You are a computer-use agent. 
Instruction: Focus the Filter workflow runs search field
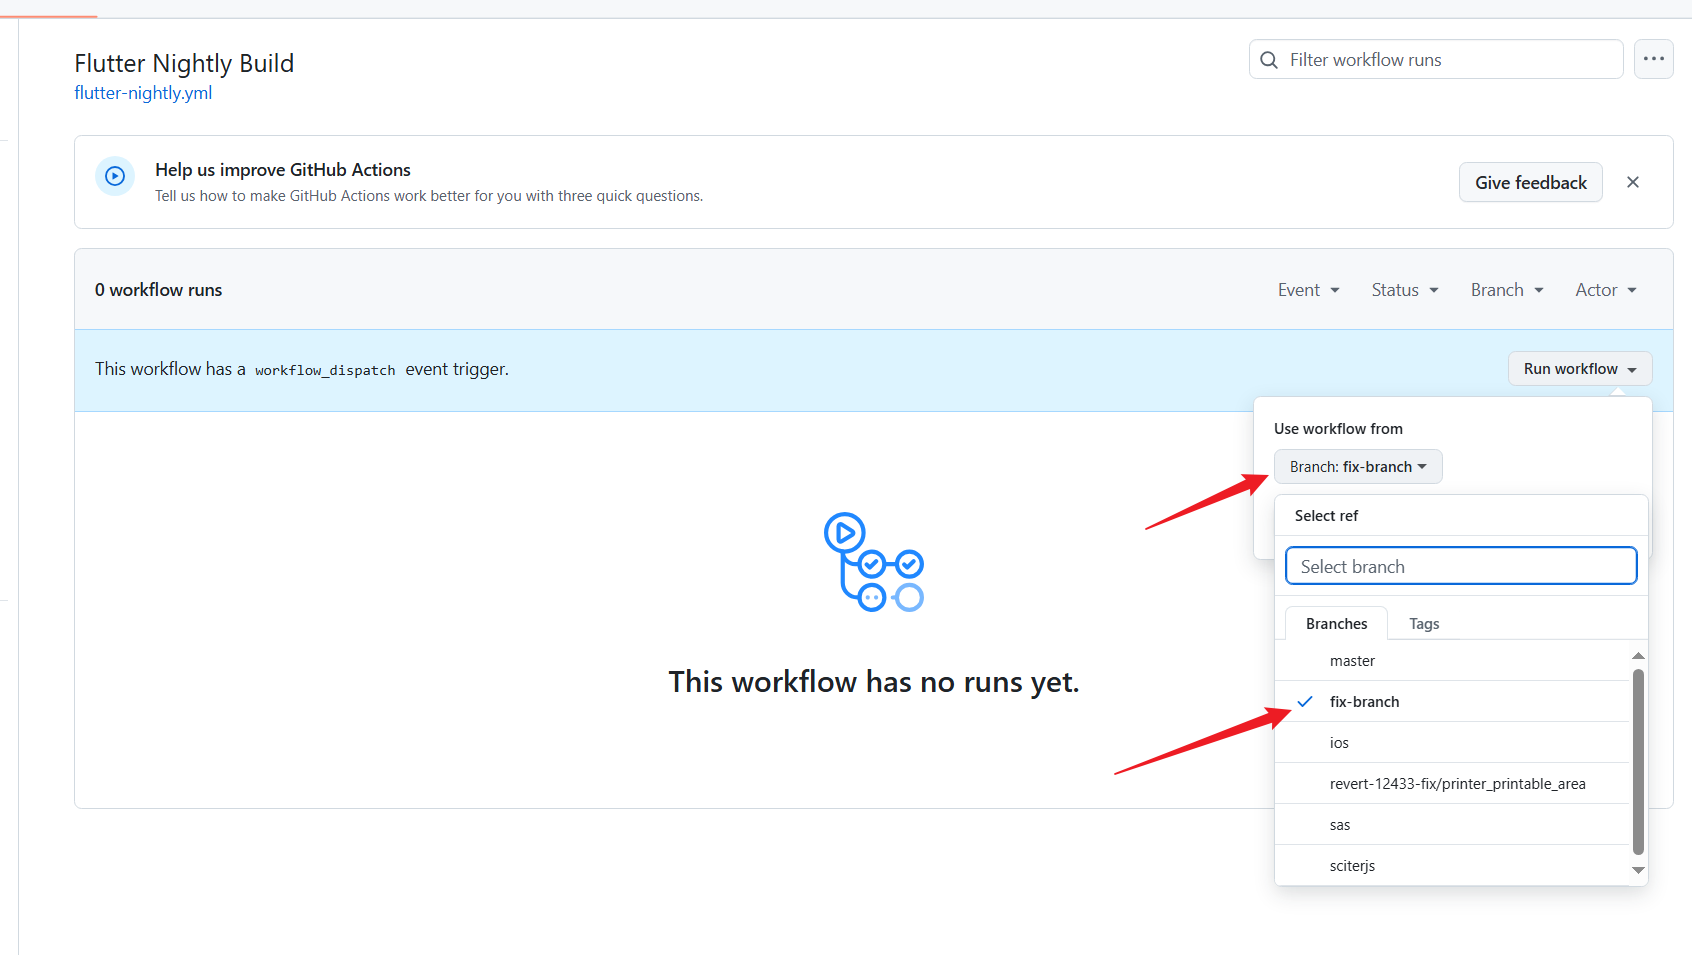point(1436,59)
